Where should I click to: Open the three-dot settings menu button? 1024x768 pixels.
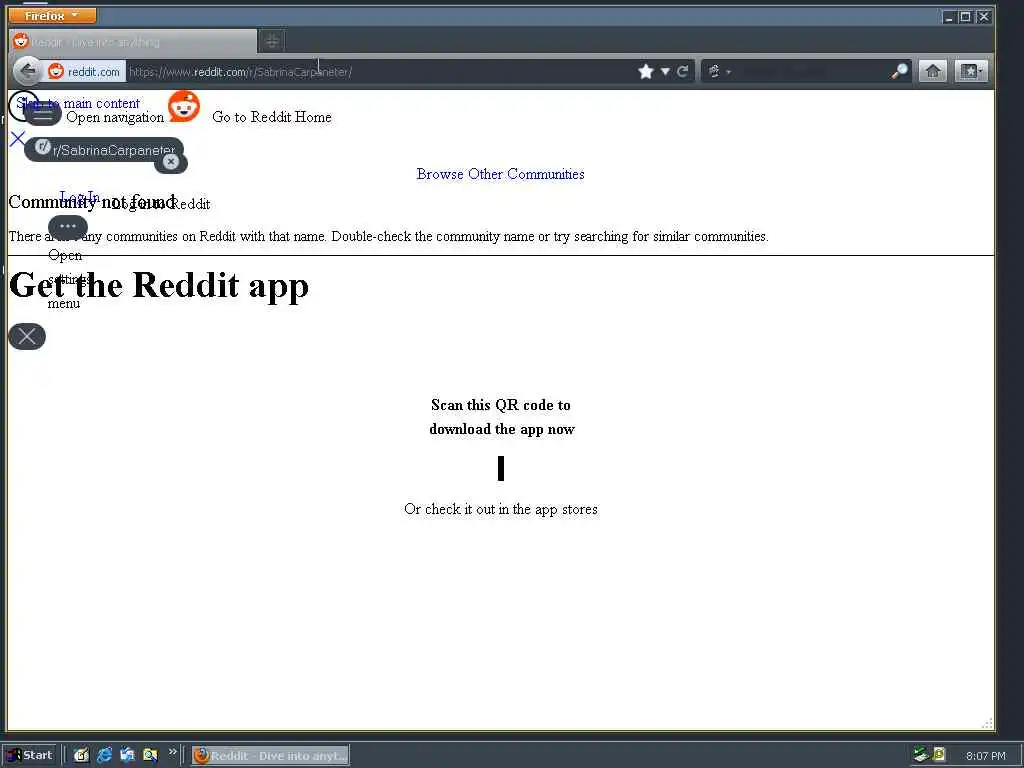[x=68, y=227]
